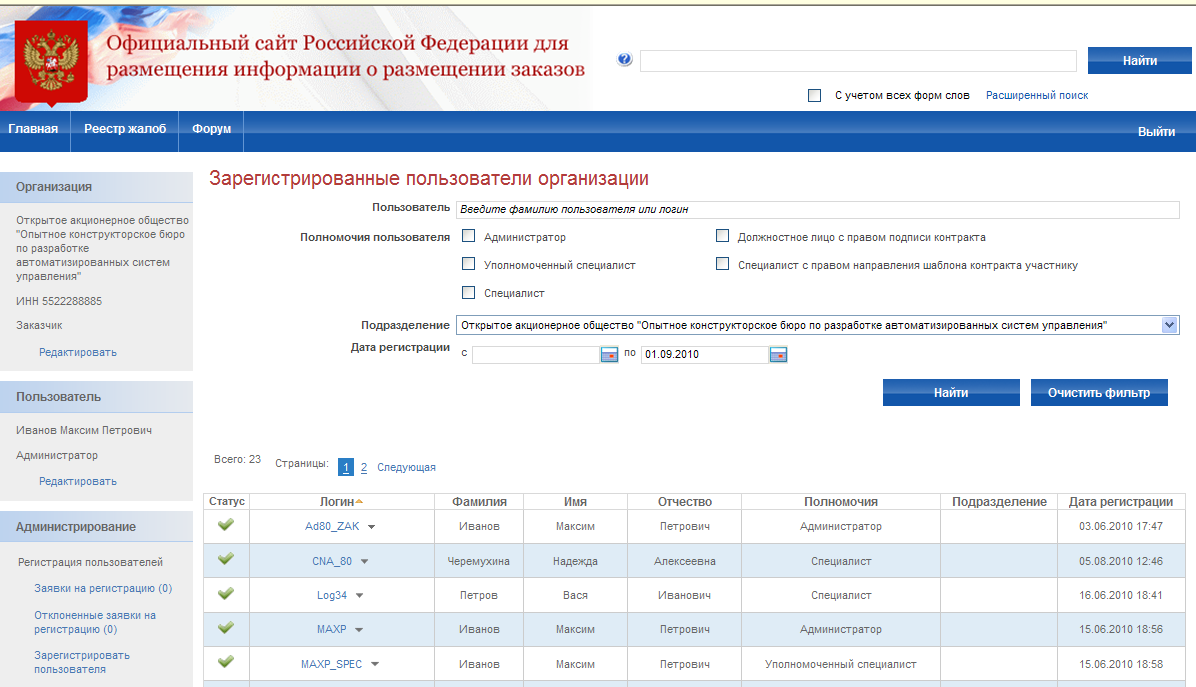Click the registration date 'с' input field
1196x687 pixels.
[x=536, y=355]
